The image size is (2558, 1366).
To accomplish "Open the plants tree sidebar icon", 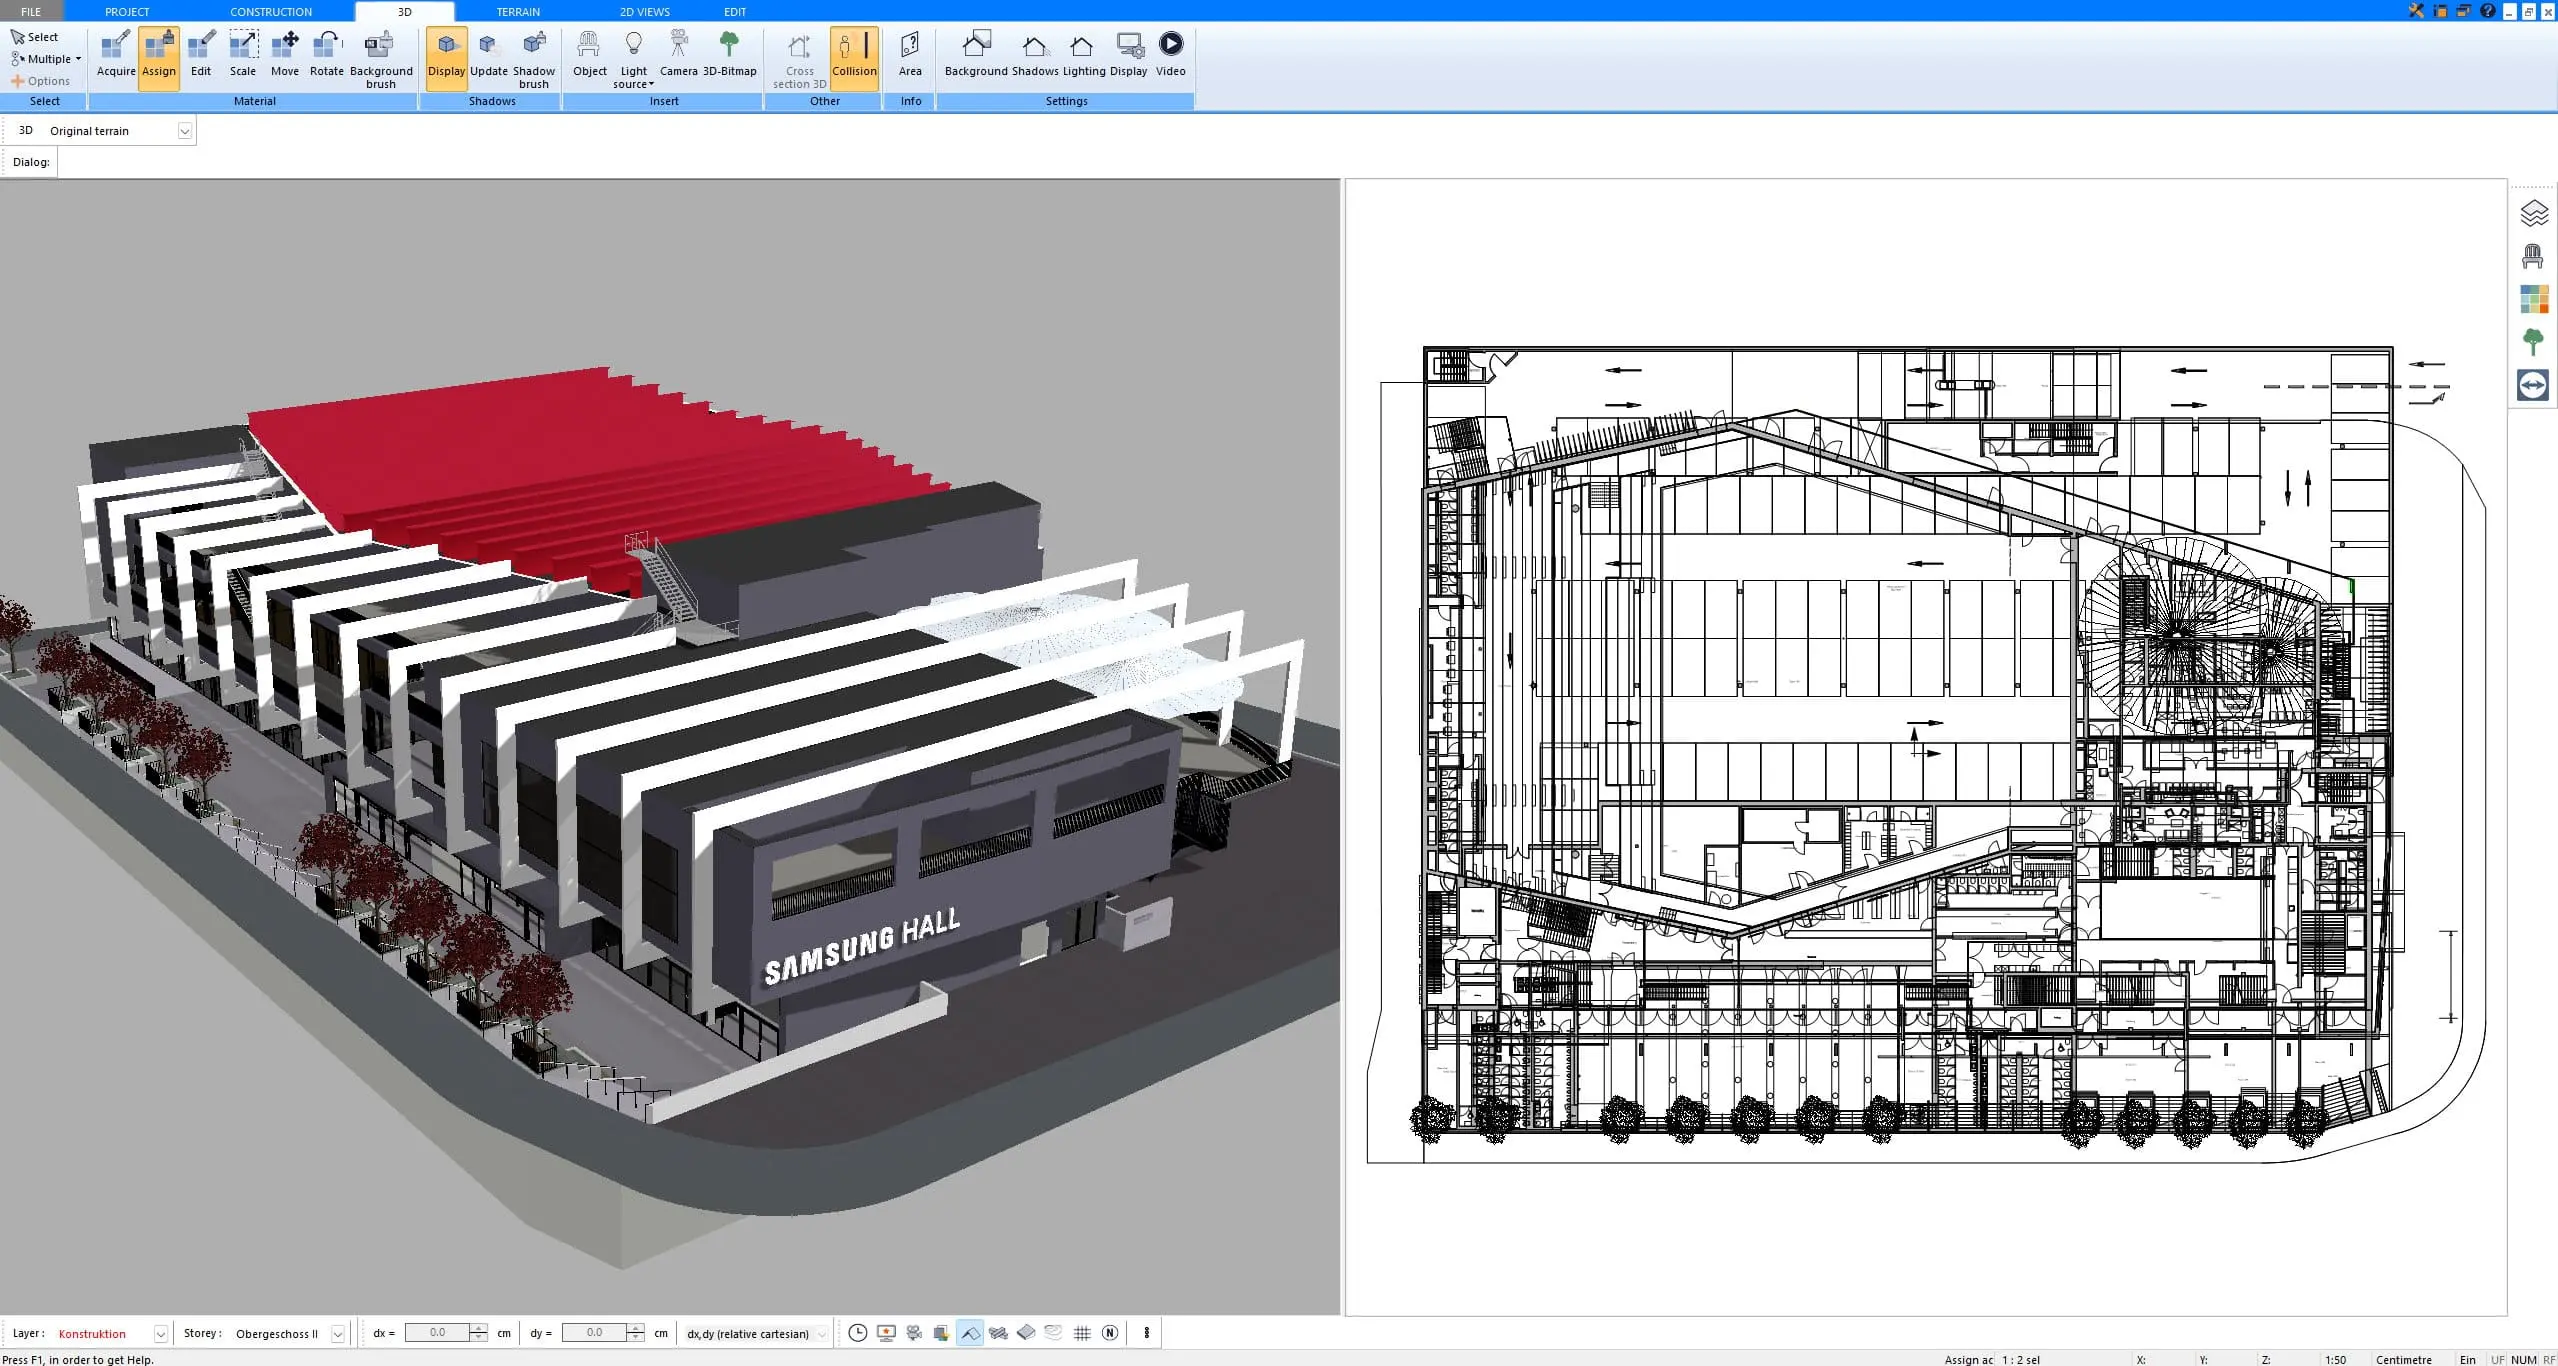I will pos(2534,342).
